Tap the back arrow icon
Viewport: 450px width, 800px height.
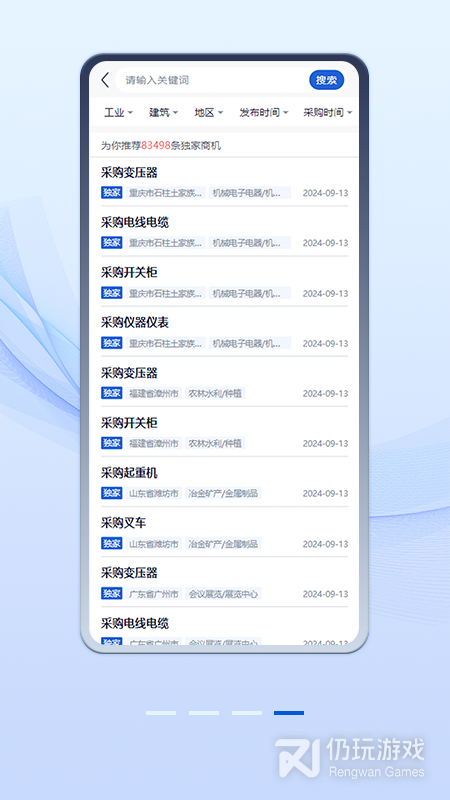click(x=105, y=80)
